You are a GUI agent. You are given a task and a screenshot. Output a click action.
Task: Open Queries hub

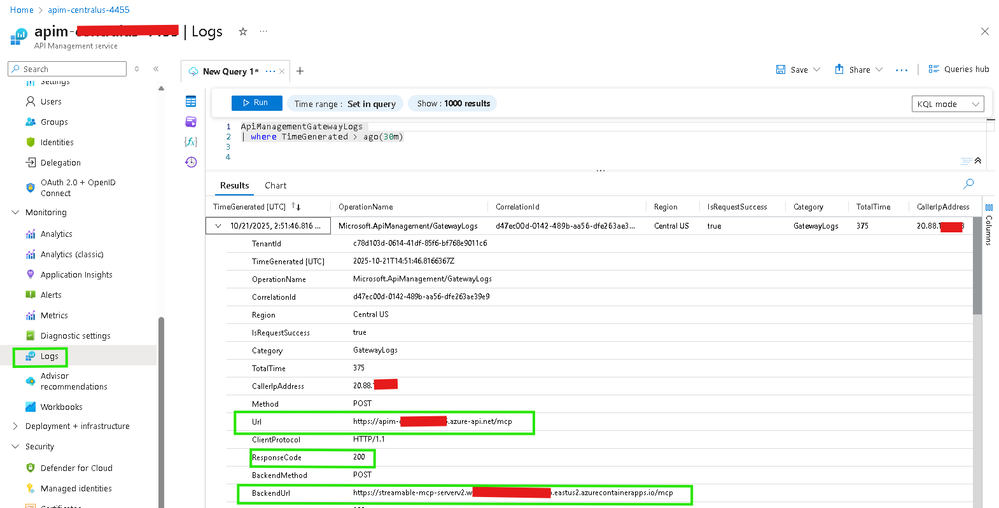click(x=959, y=69)
